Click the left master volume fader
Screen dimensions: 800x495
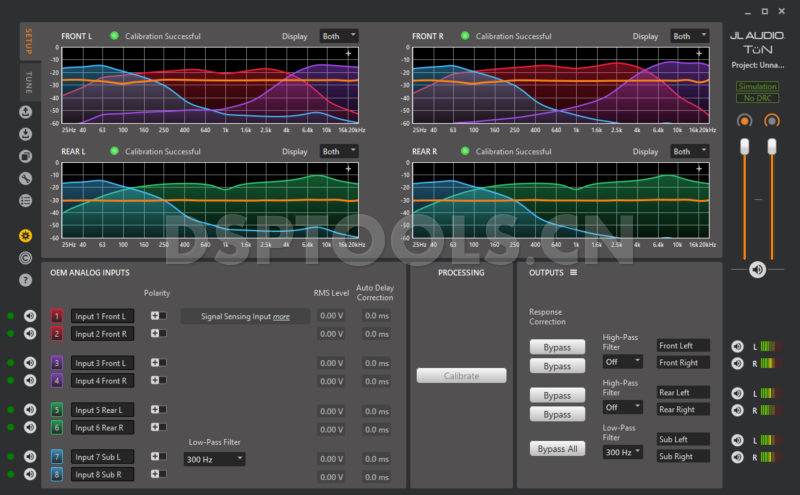click(743, 147)
